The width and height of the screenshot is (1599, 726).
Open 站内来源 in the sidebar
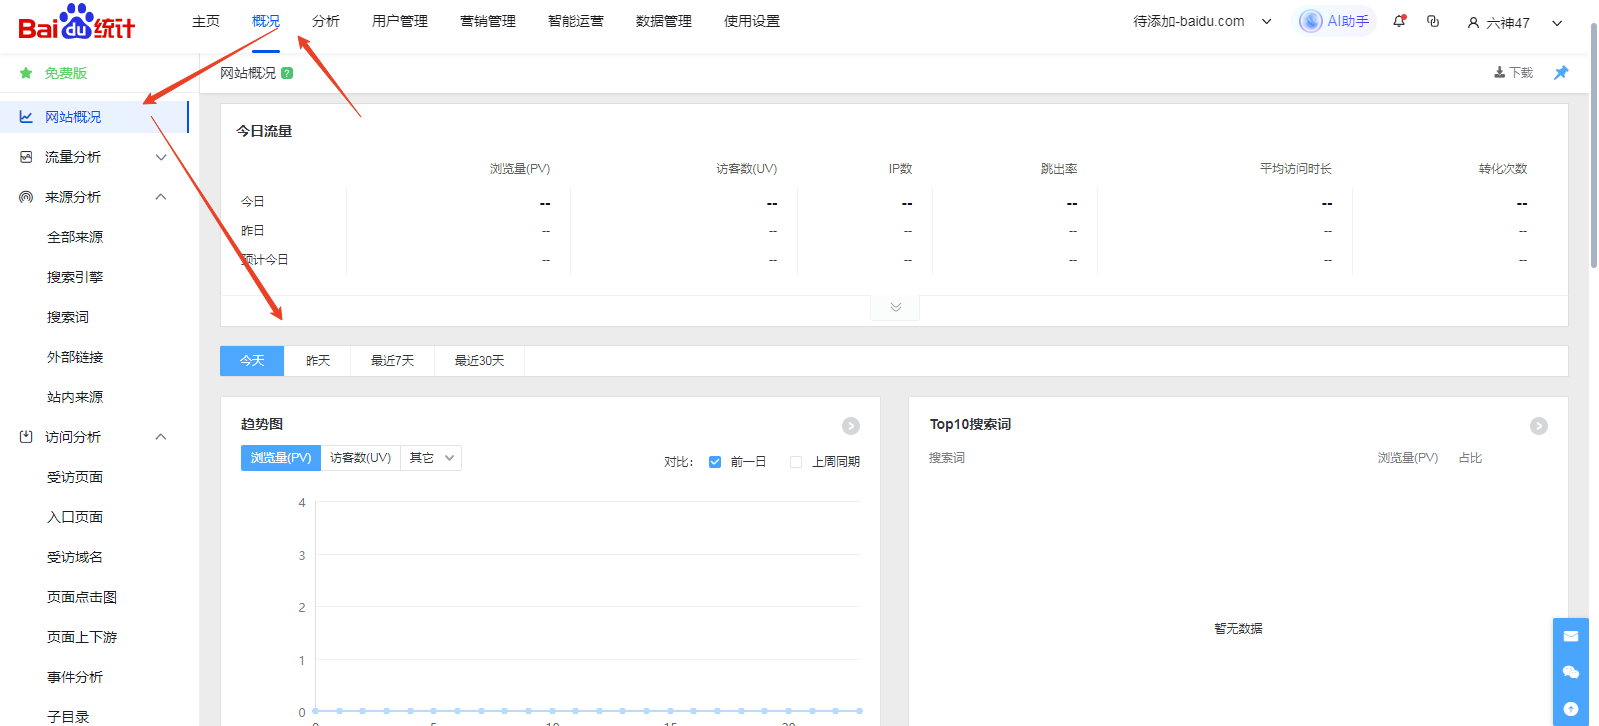tap(75, 397)
